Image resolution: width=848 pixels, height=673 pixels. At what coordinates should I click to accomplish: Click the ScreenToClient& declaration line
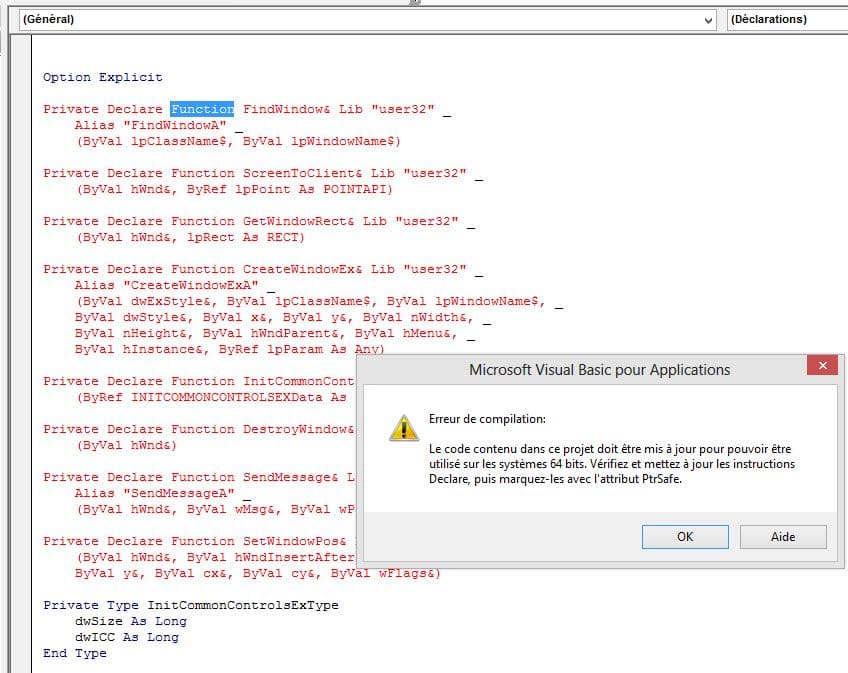[263, 174]
